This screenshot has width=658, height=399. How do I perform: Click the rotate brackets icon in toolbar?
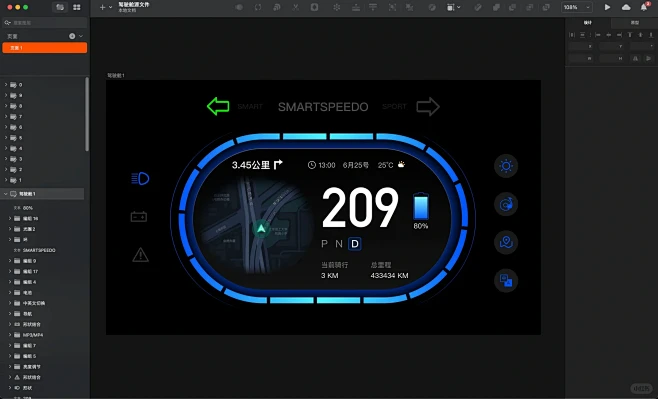pyautogui.click(x=258, y=7)
